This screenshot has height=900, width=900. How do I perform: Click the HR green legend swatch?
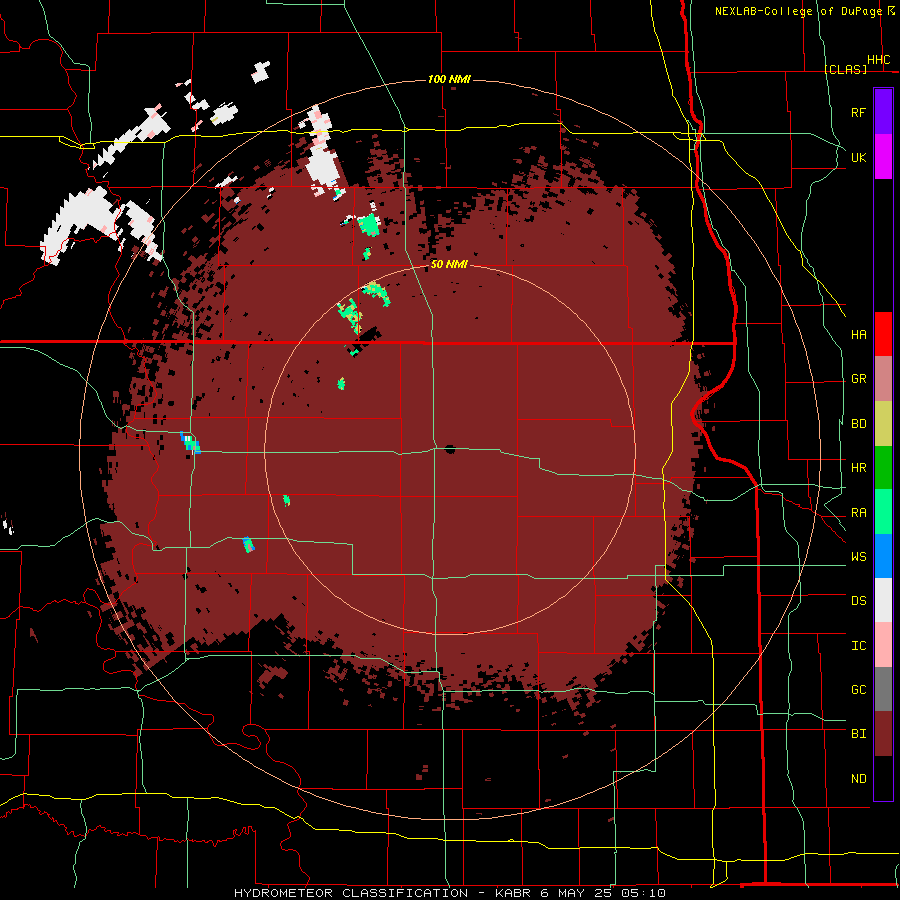point(883,468)
